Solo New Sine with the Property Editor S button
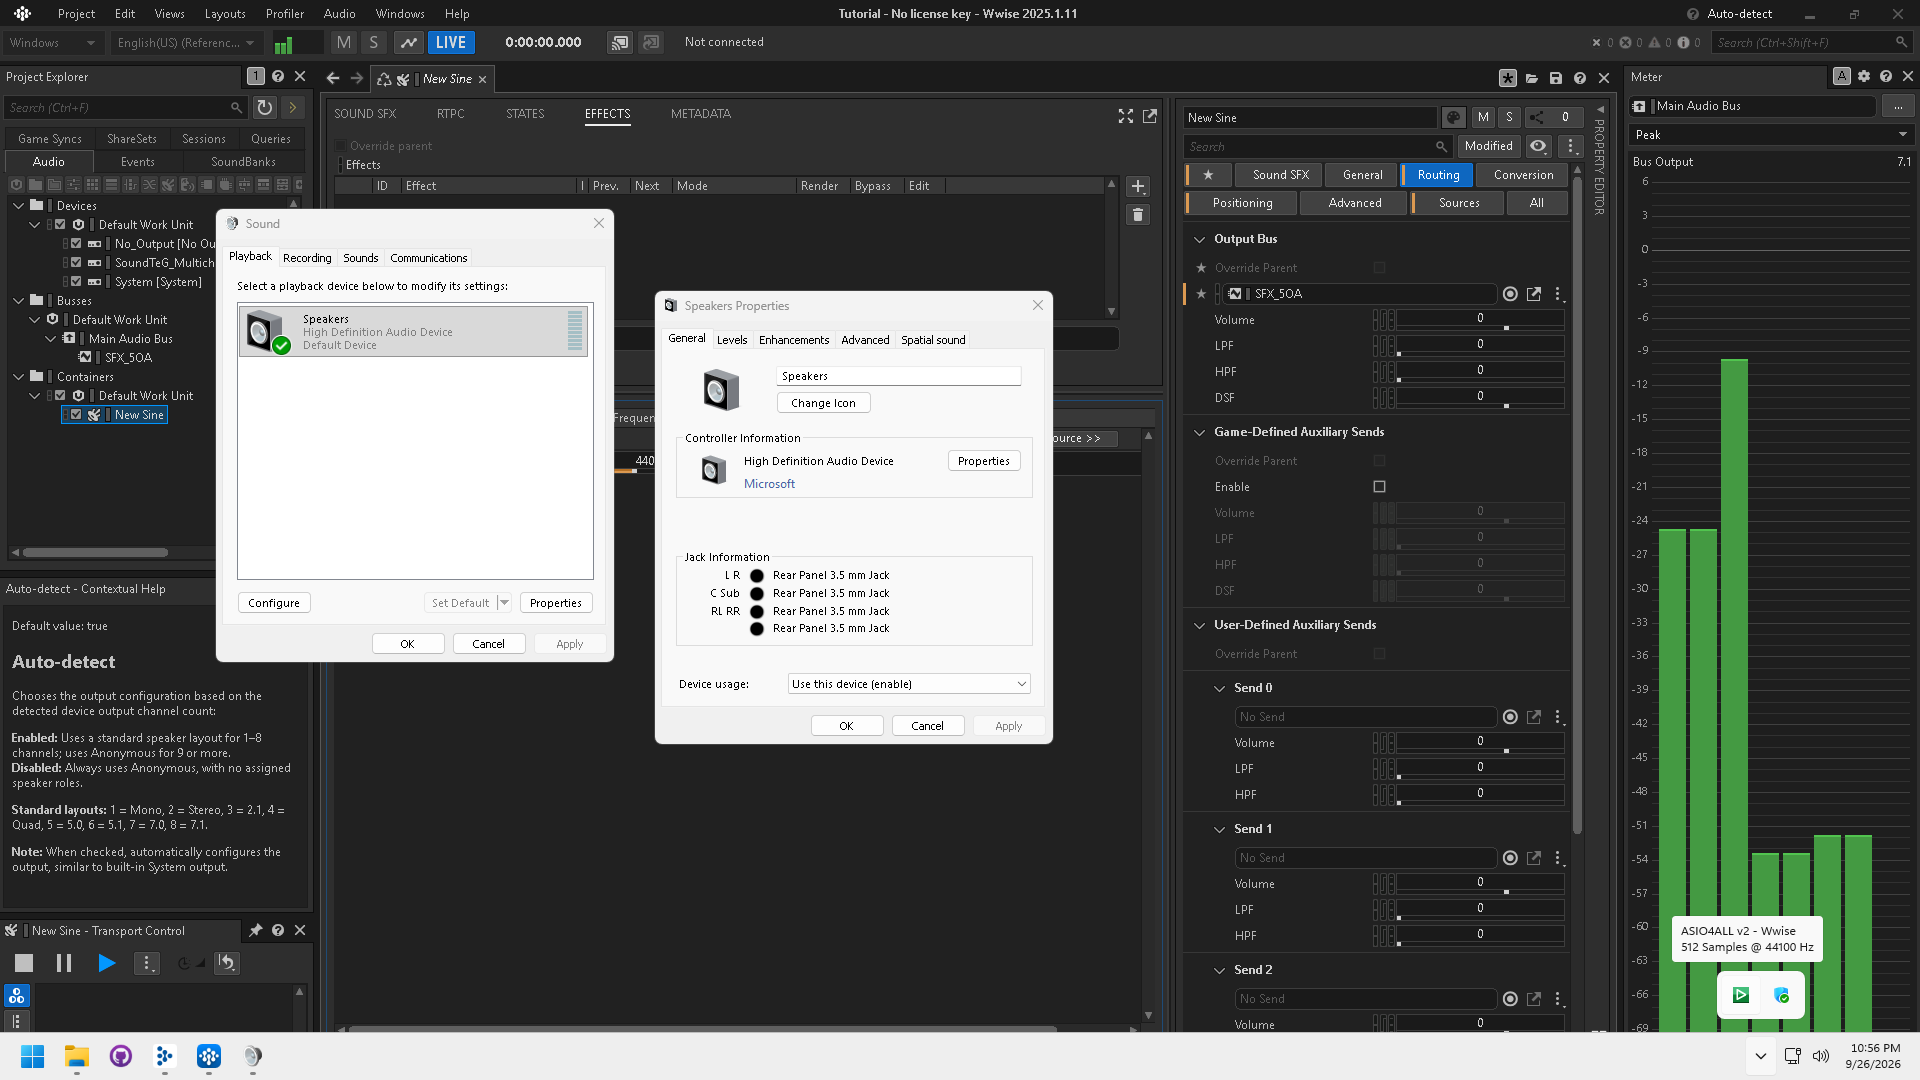 coord(1509,117)
